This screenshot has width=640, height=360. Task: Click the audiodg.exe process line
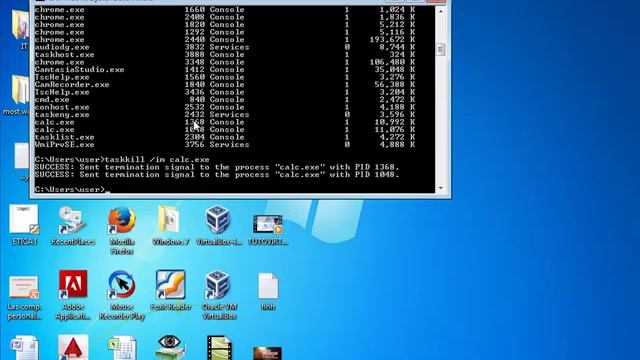click(225, 47)
